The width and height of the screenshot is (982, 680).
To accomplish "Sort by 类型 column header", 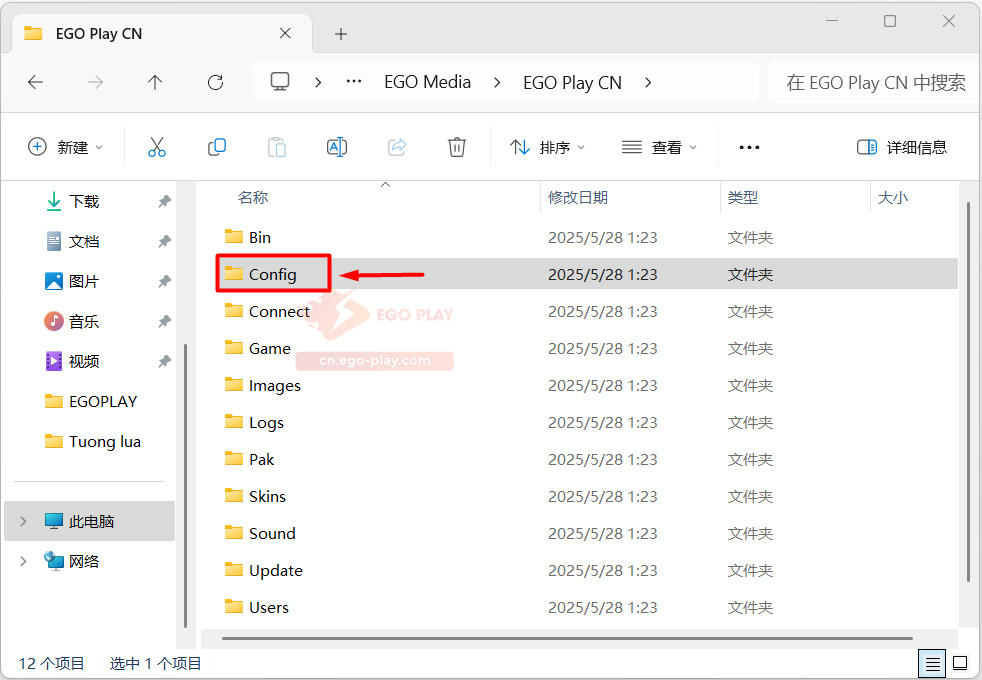I will tap(743, 198).
